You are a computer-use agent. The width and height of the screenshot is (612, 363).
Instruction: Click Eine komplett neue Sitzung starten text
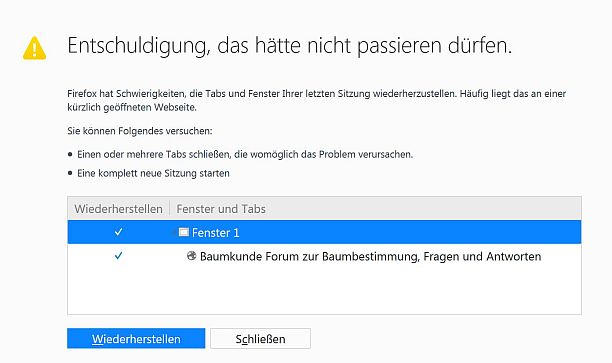pos(153,173)
